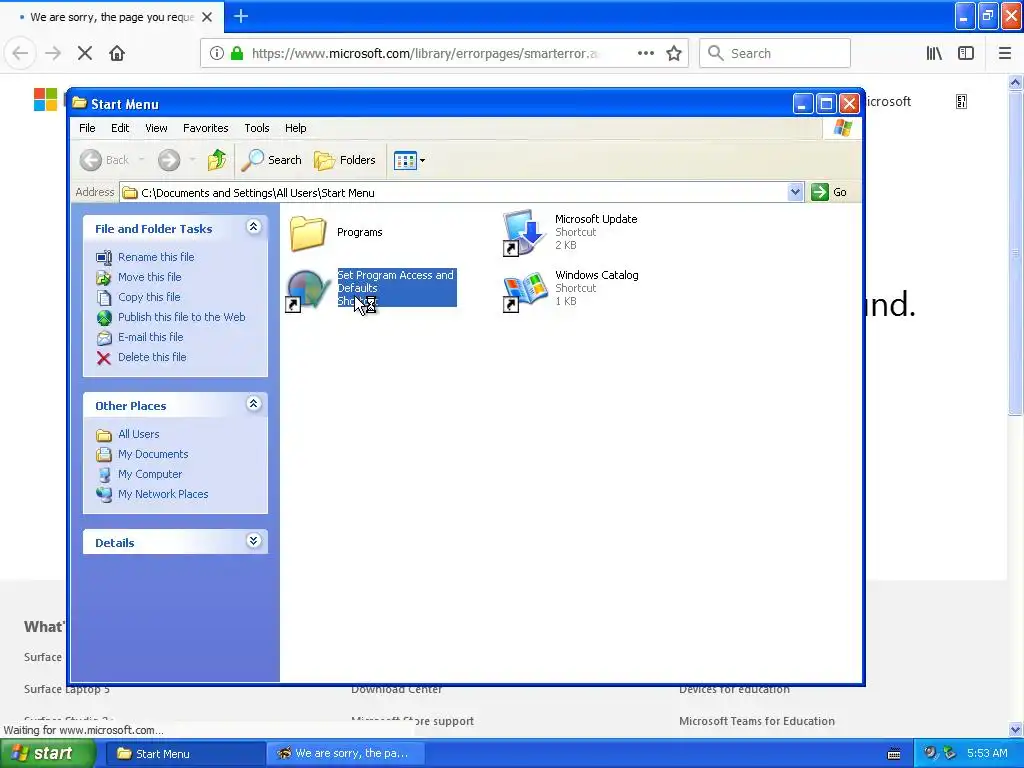Image resolution: width=1024 pixels, height=768 pixels.
Task: Click Copy this file
Action: (x=138, y=297)
